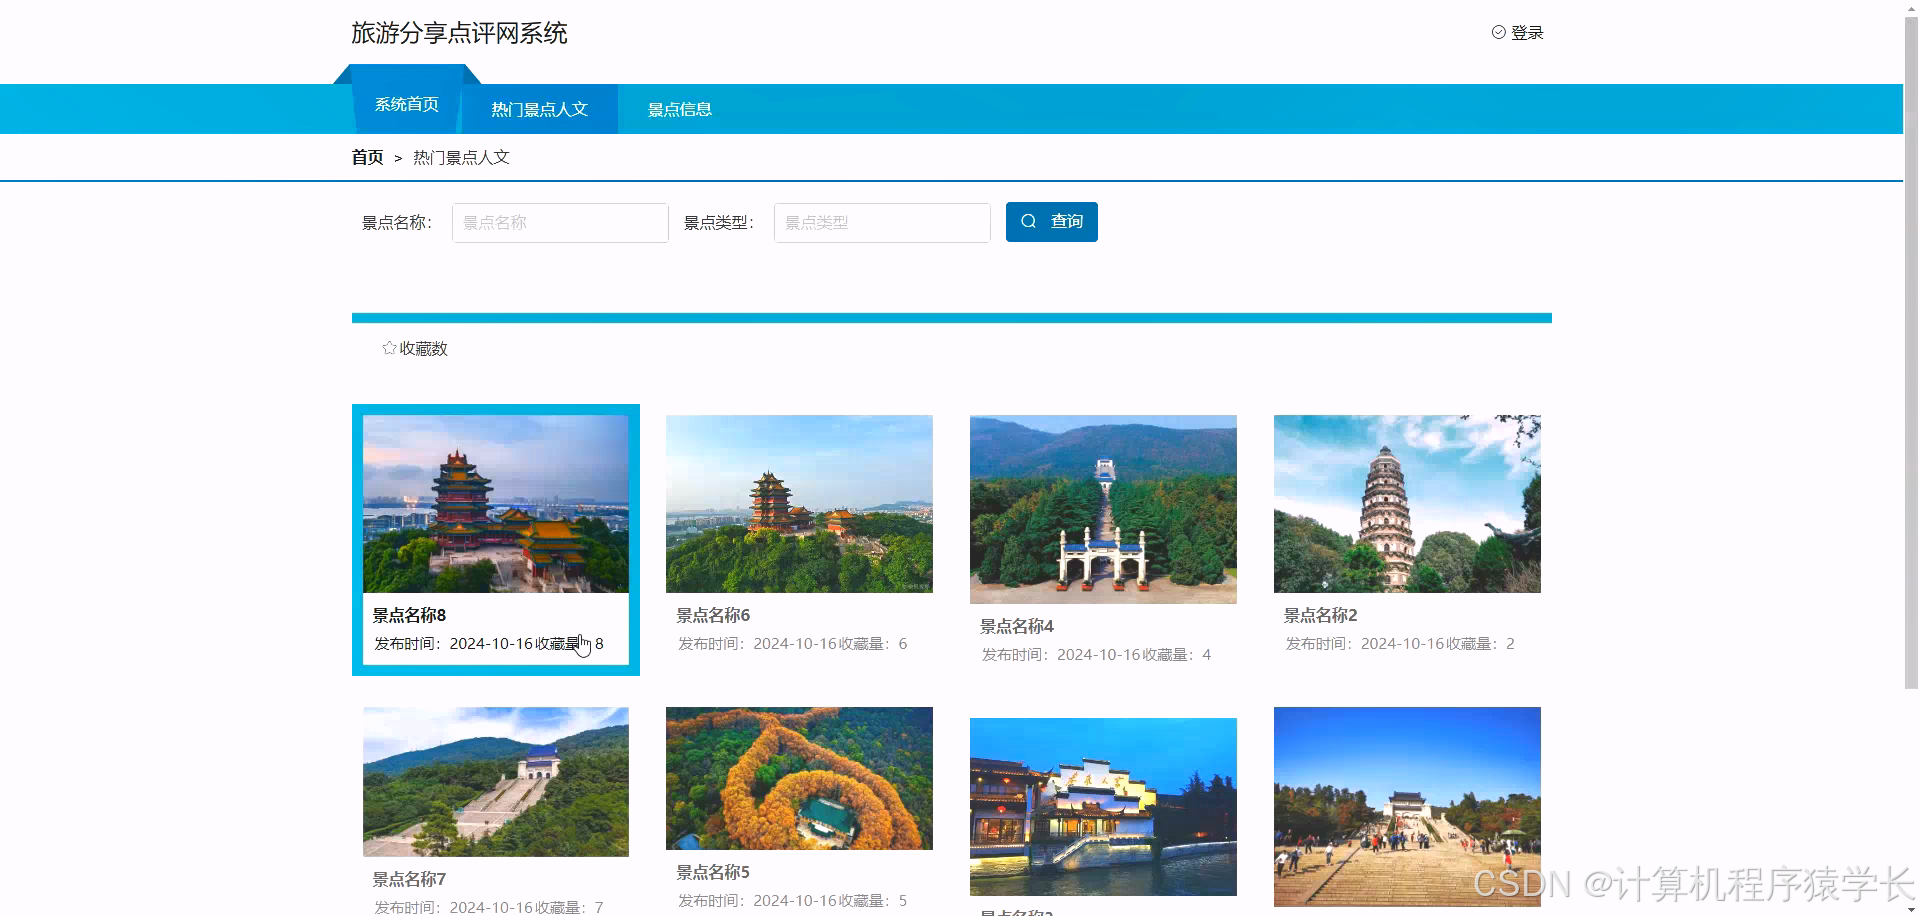The image size is (1920, 916).
Task: Click the 旅游分享点评网系统 site title
Action: point(459,33)
